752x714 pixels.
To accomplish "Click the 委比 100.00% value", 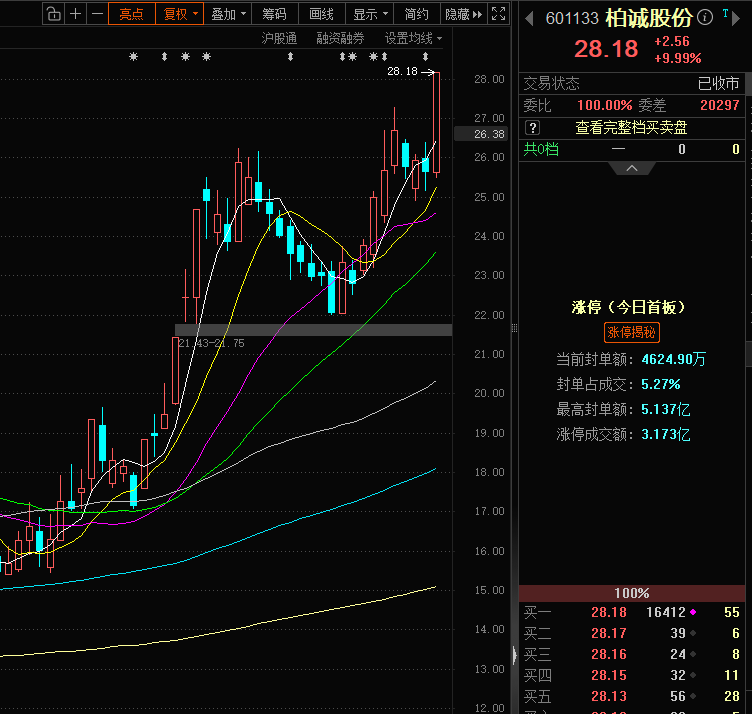I will [604, 105].
